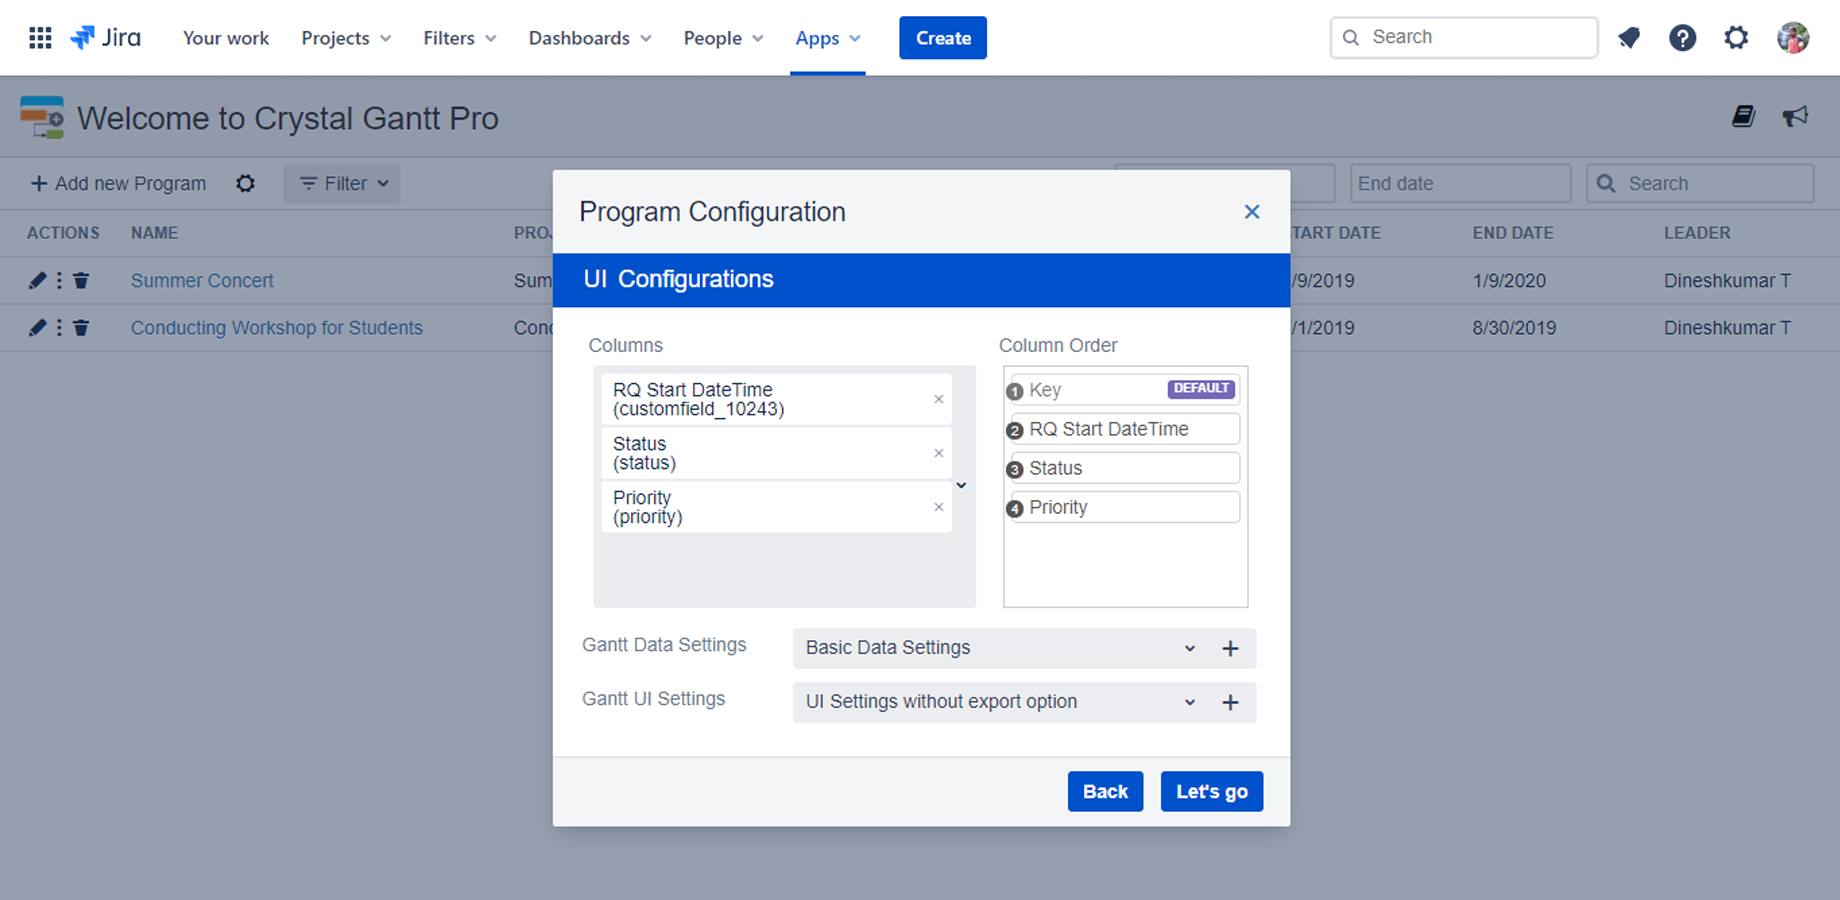Viewport: 1840px width, 900px height.
Task: Open the Filter dropdown
Action: click(342, 184)
